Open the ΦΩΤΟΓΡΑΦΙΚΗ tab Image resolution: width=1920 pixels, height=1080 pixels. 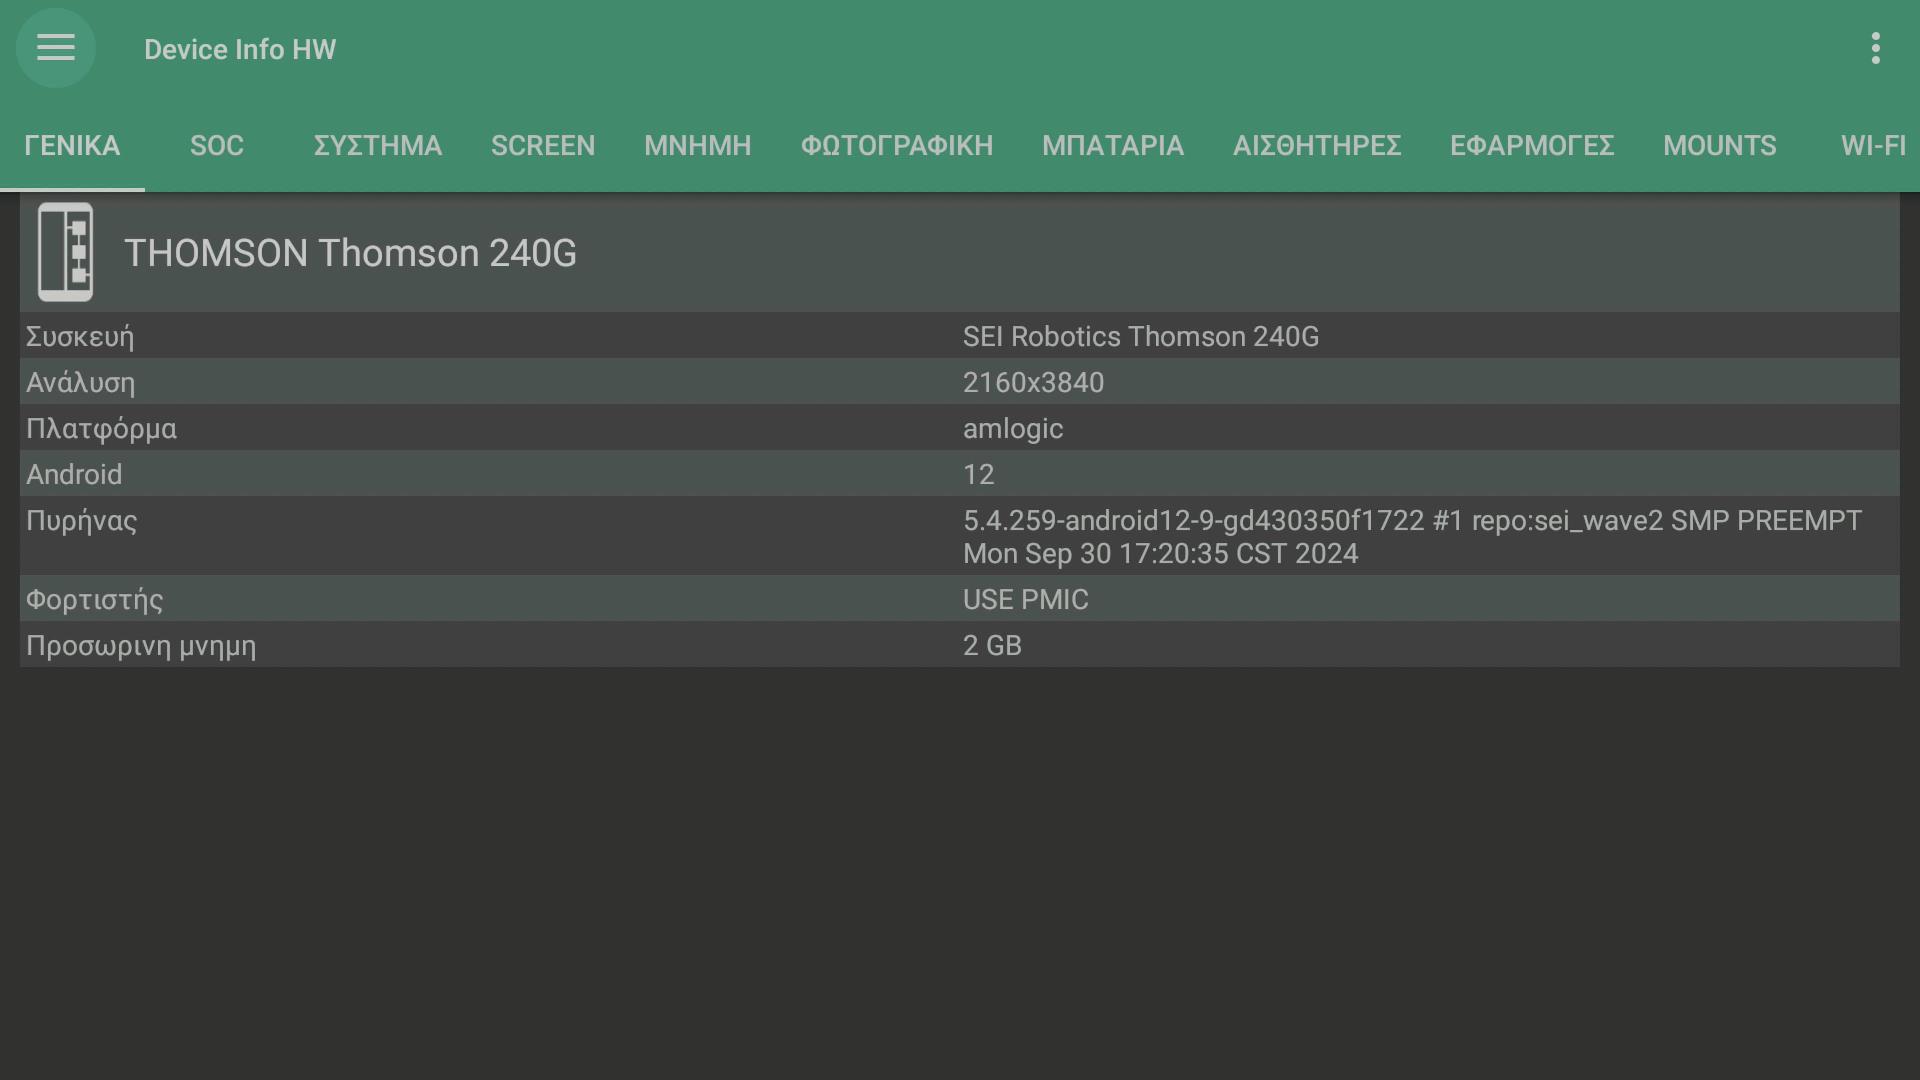point(896,146)
